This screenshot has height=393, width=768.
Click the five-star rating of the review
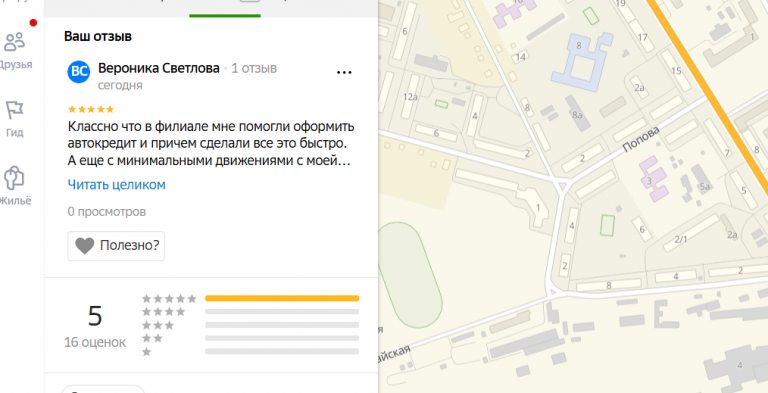click(91, 109)
